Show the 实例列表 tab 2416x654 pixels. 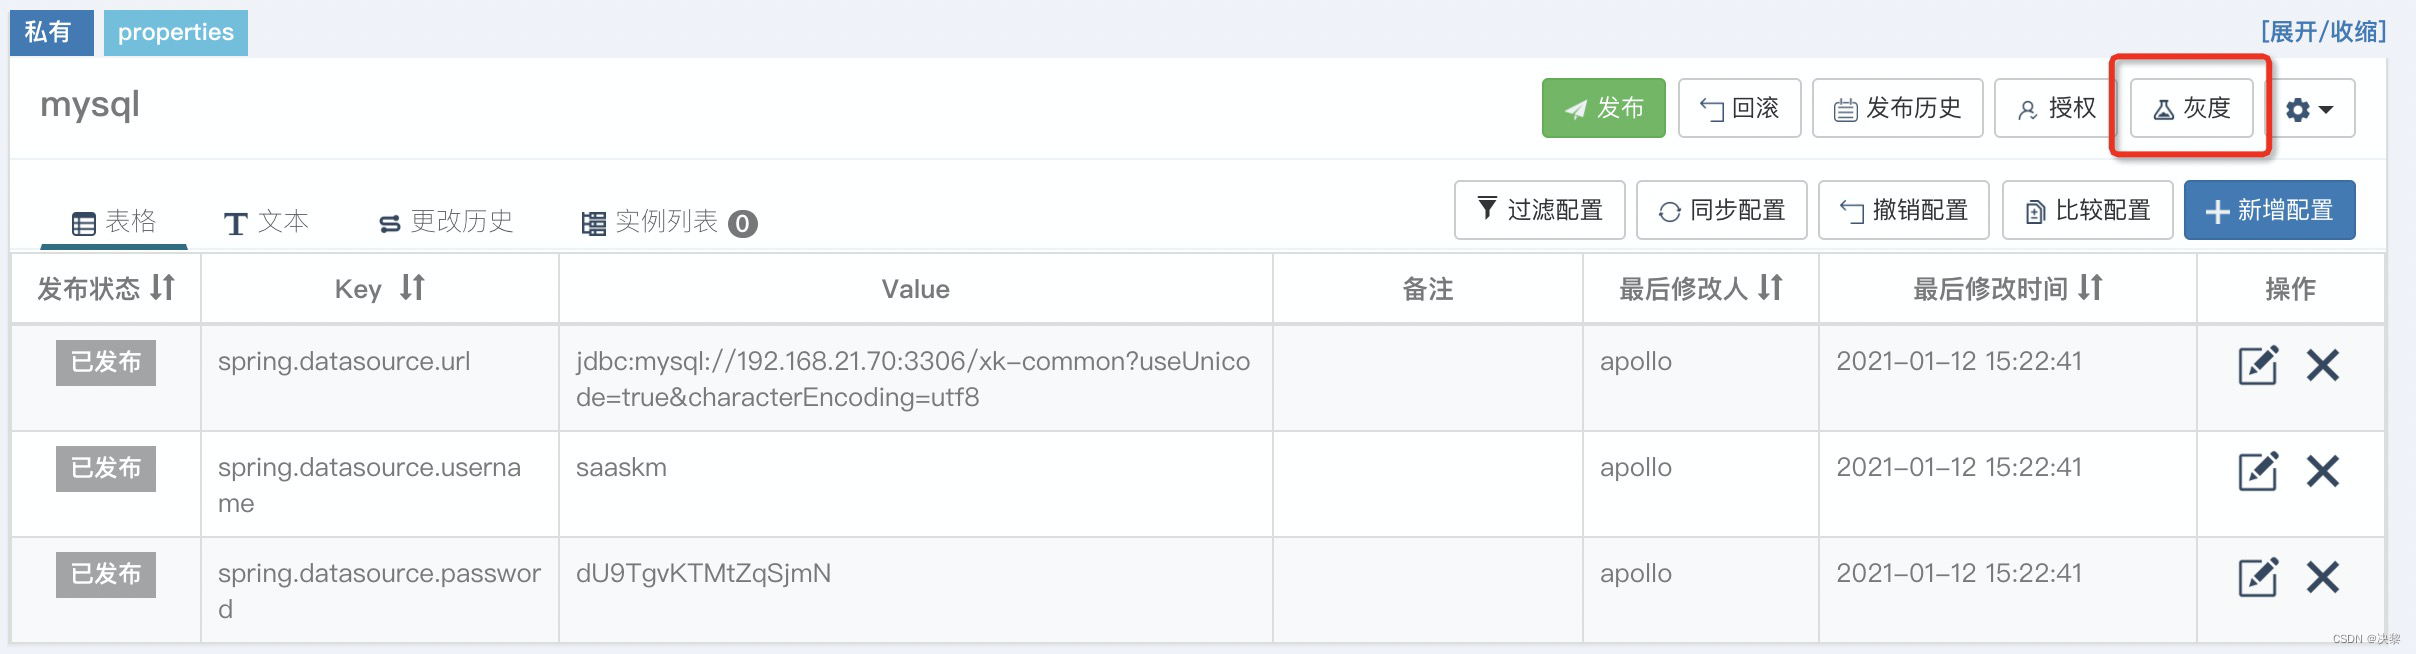pyautogui.click(x=668, y=221)
